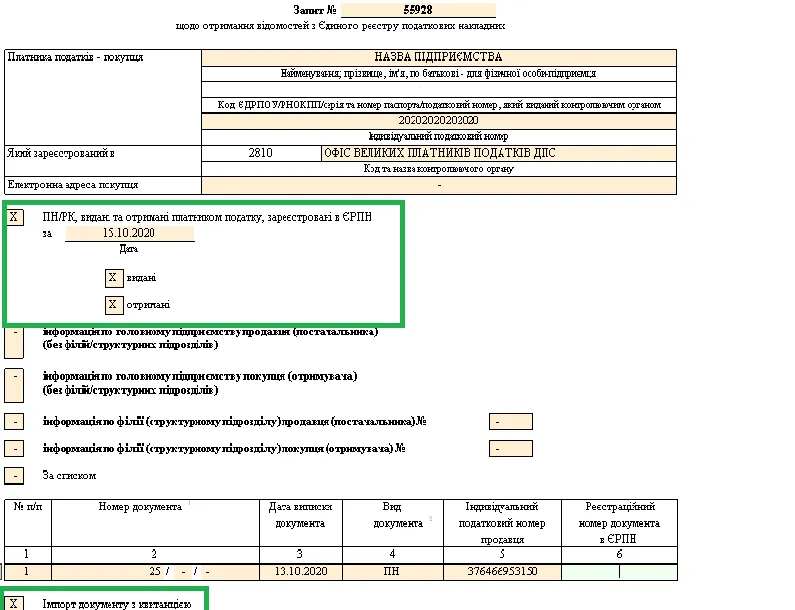Toggle the ПН/РК registered in ЄРПН checkbox

14,218
